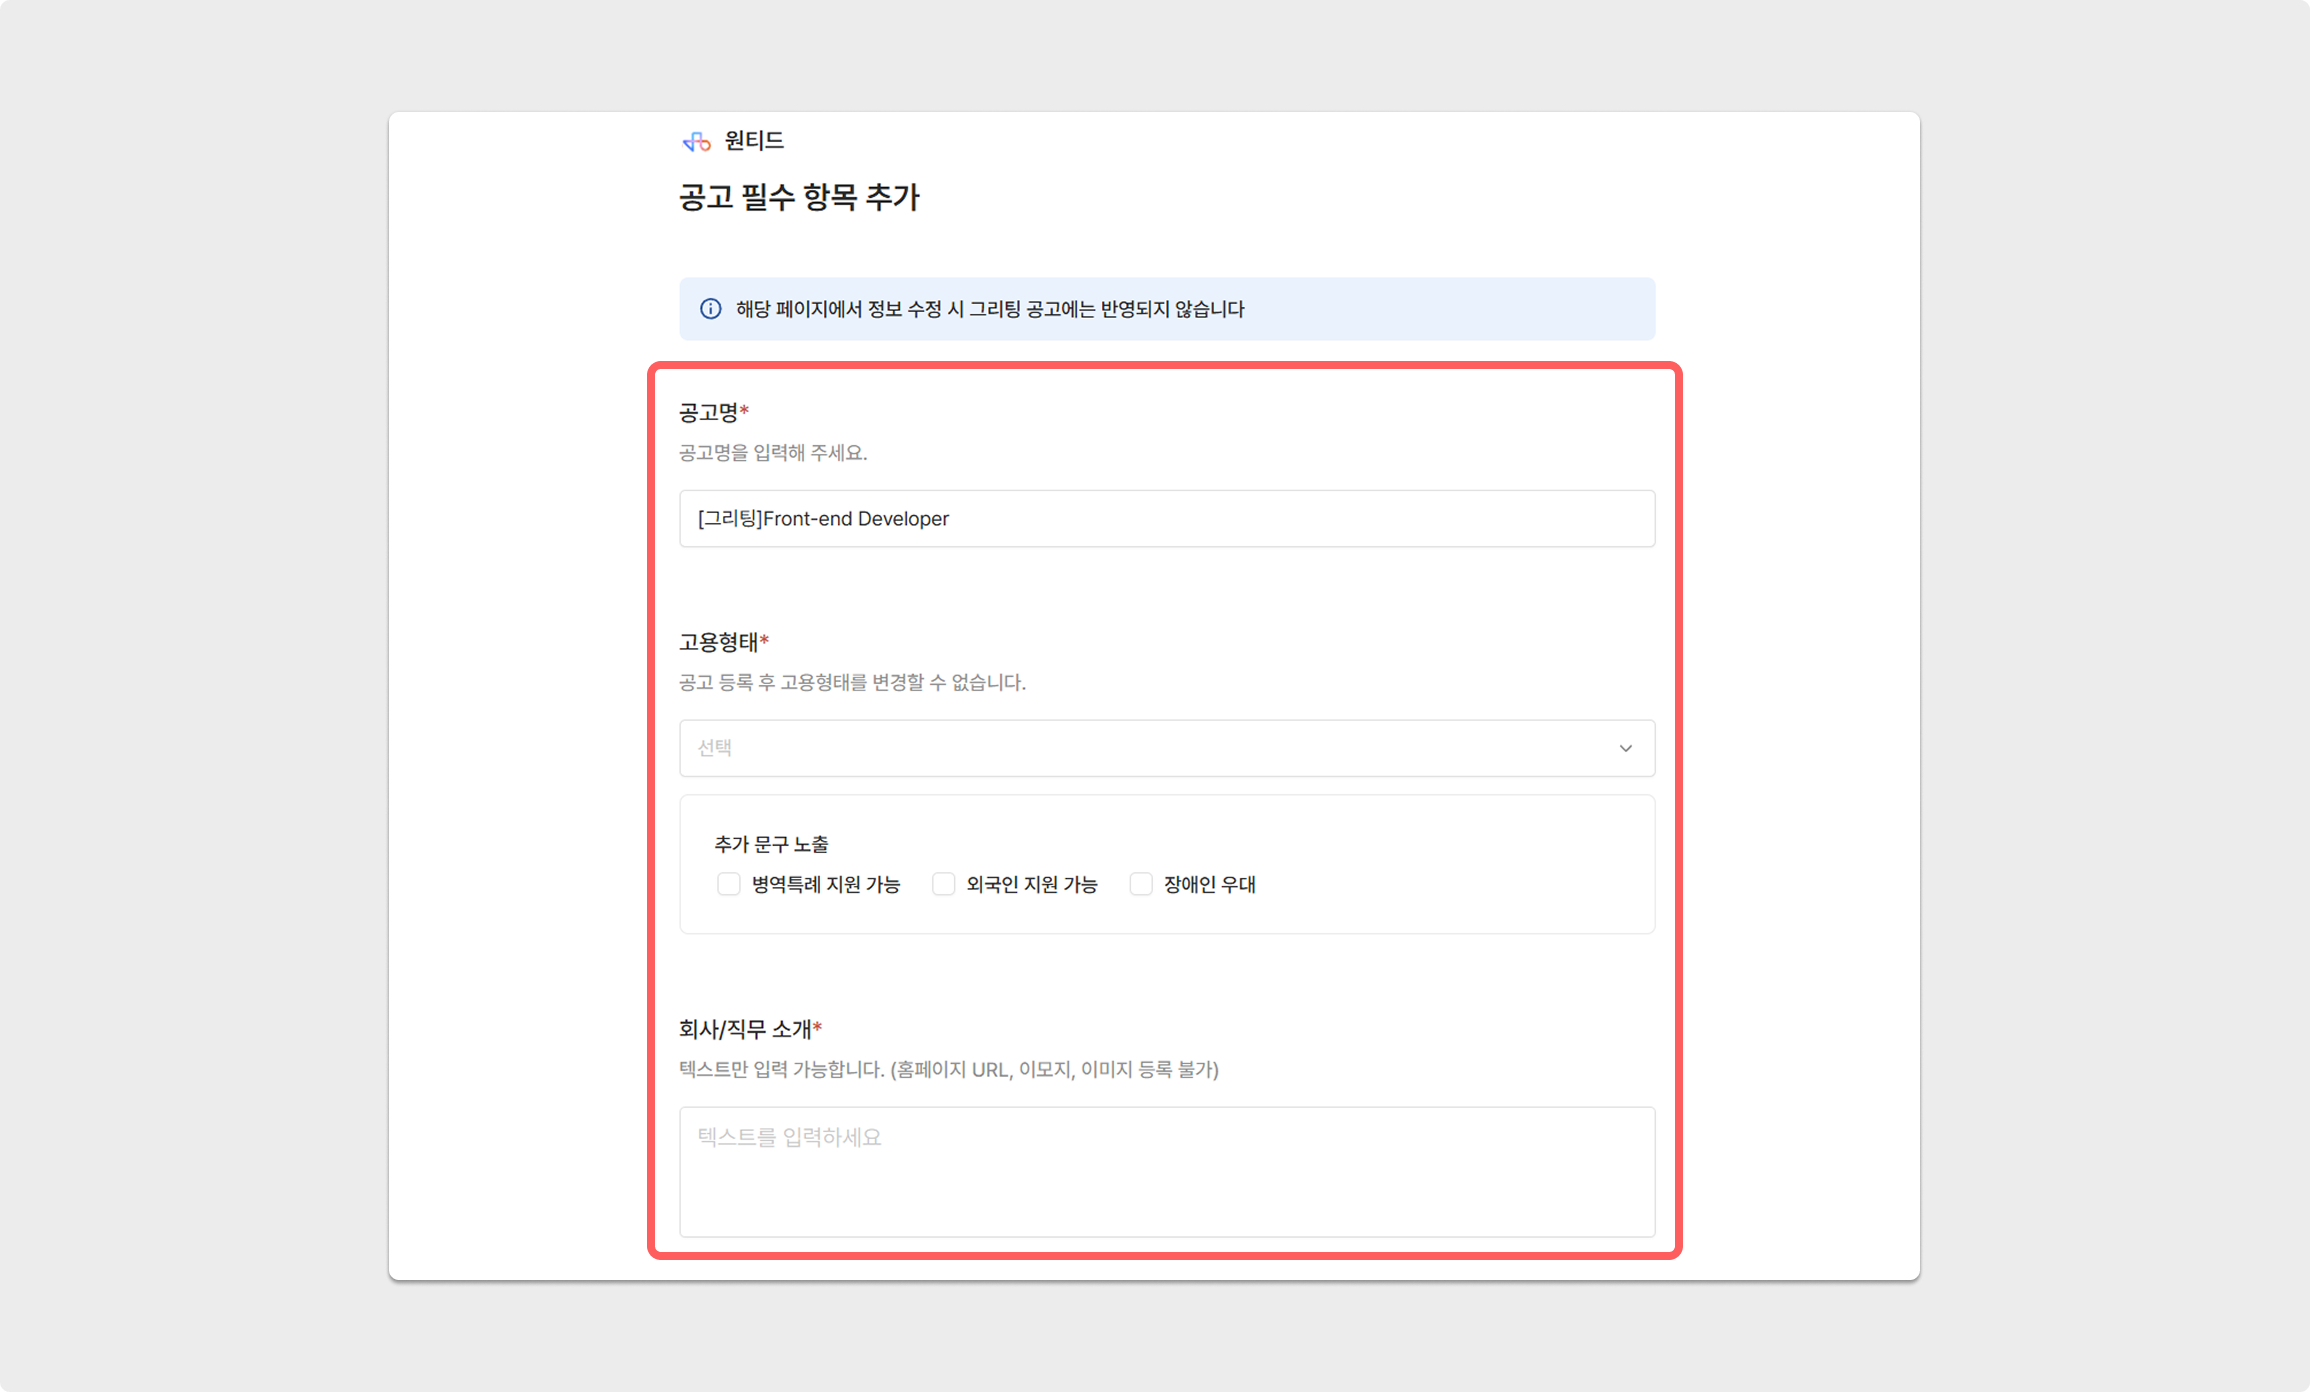
Task: Click the Wanted logo icon
Action: [x=697, y=142]
